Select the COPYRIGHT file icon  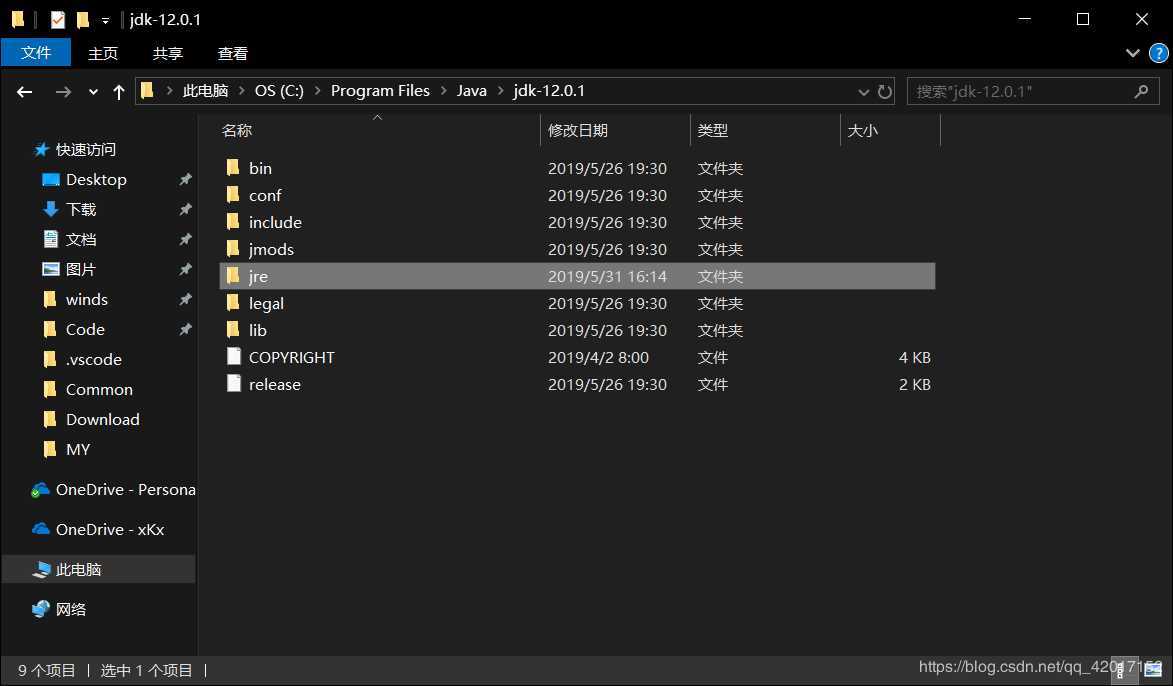coord(234,357)
